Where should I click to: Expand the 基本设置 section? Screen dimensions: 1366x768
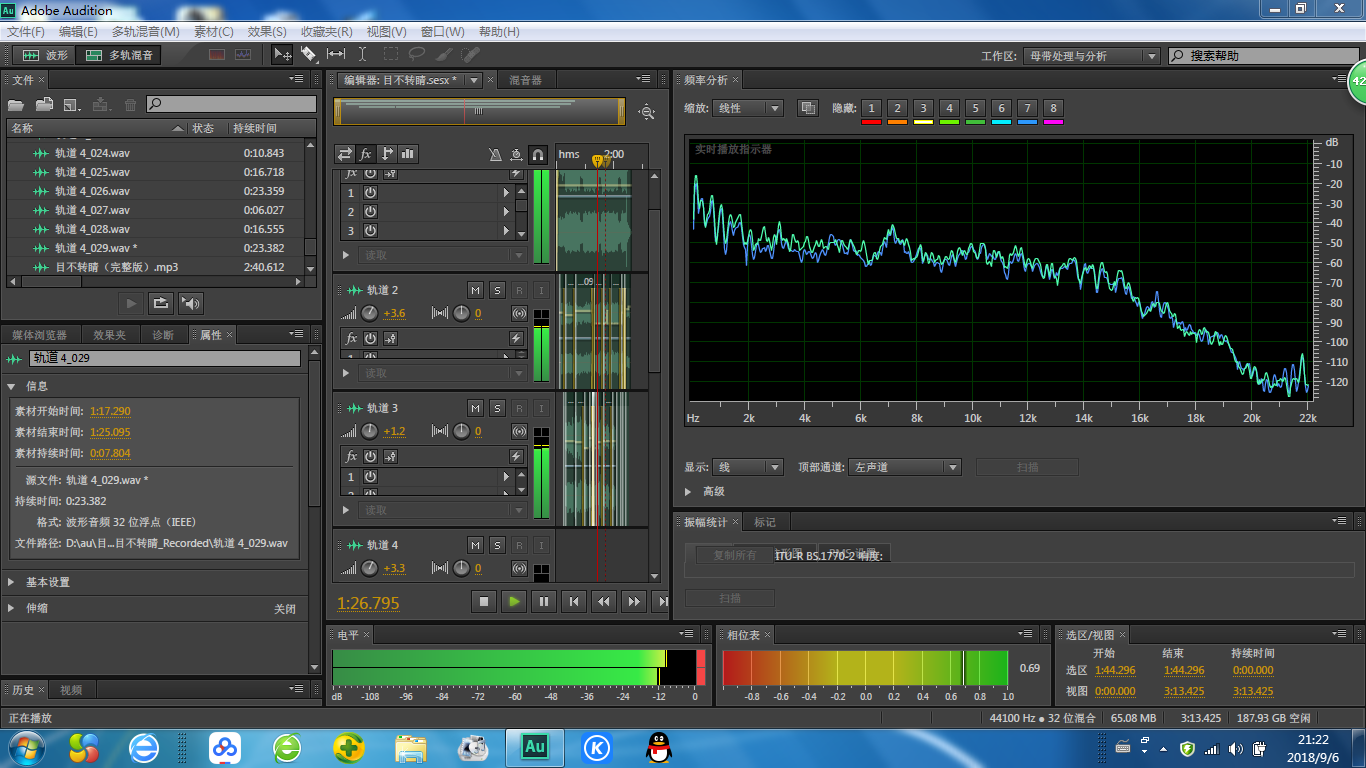pos(11,582)
